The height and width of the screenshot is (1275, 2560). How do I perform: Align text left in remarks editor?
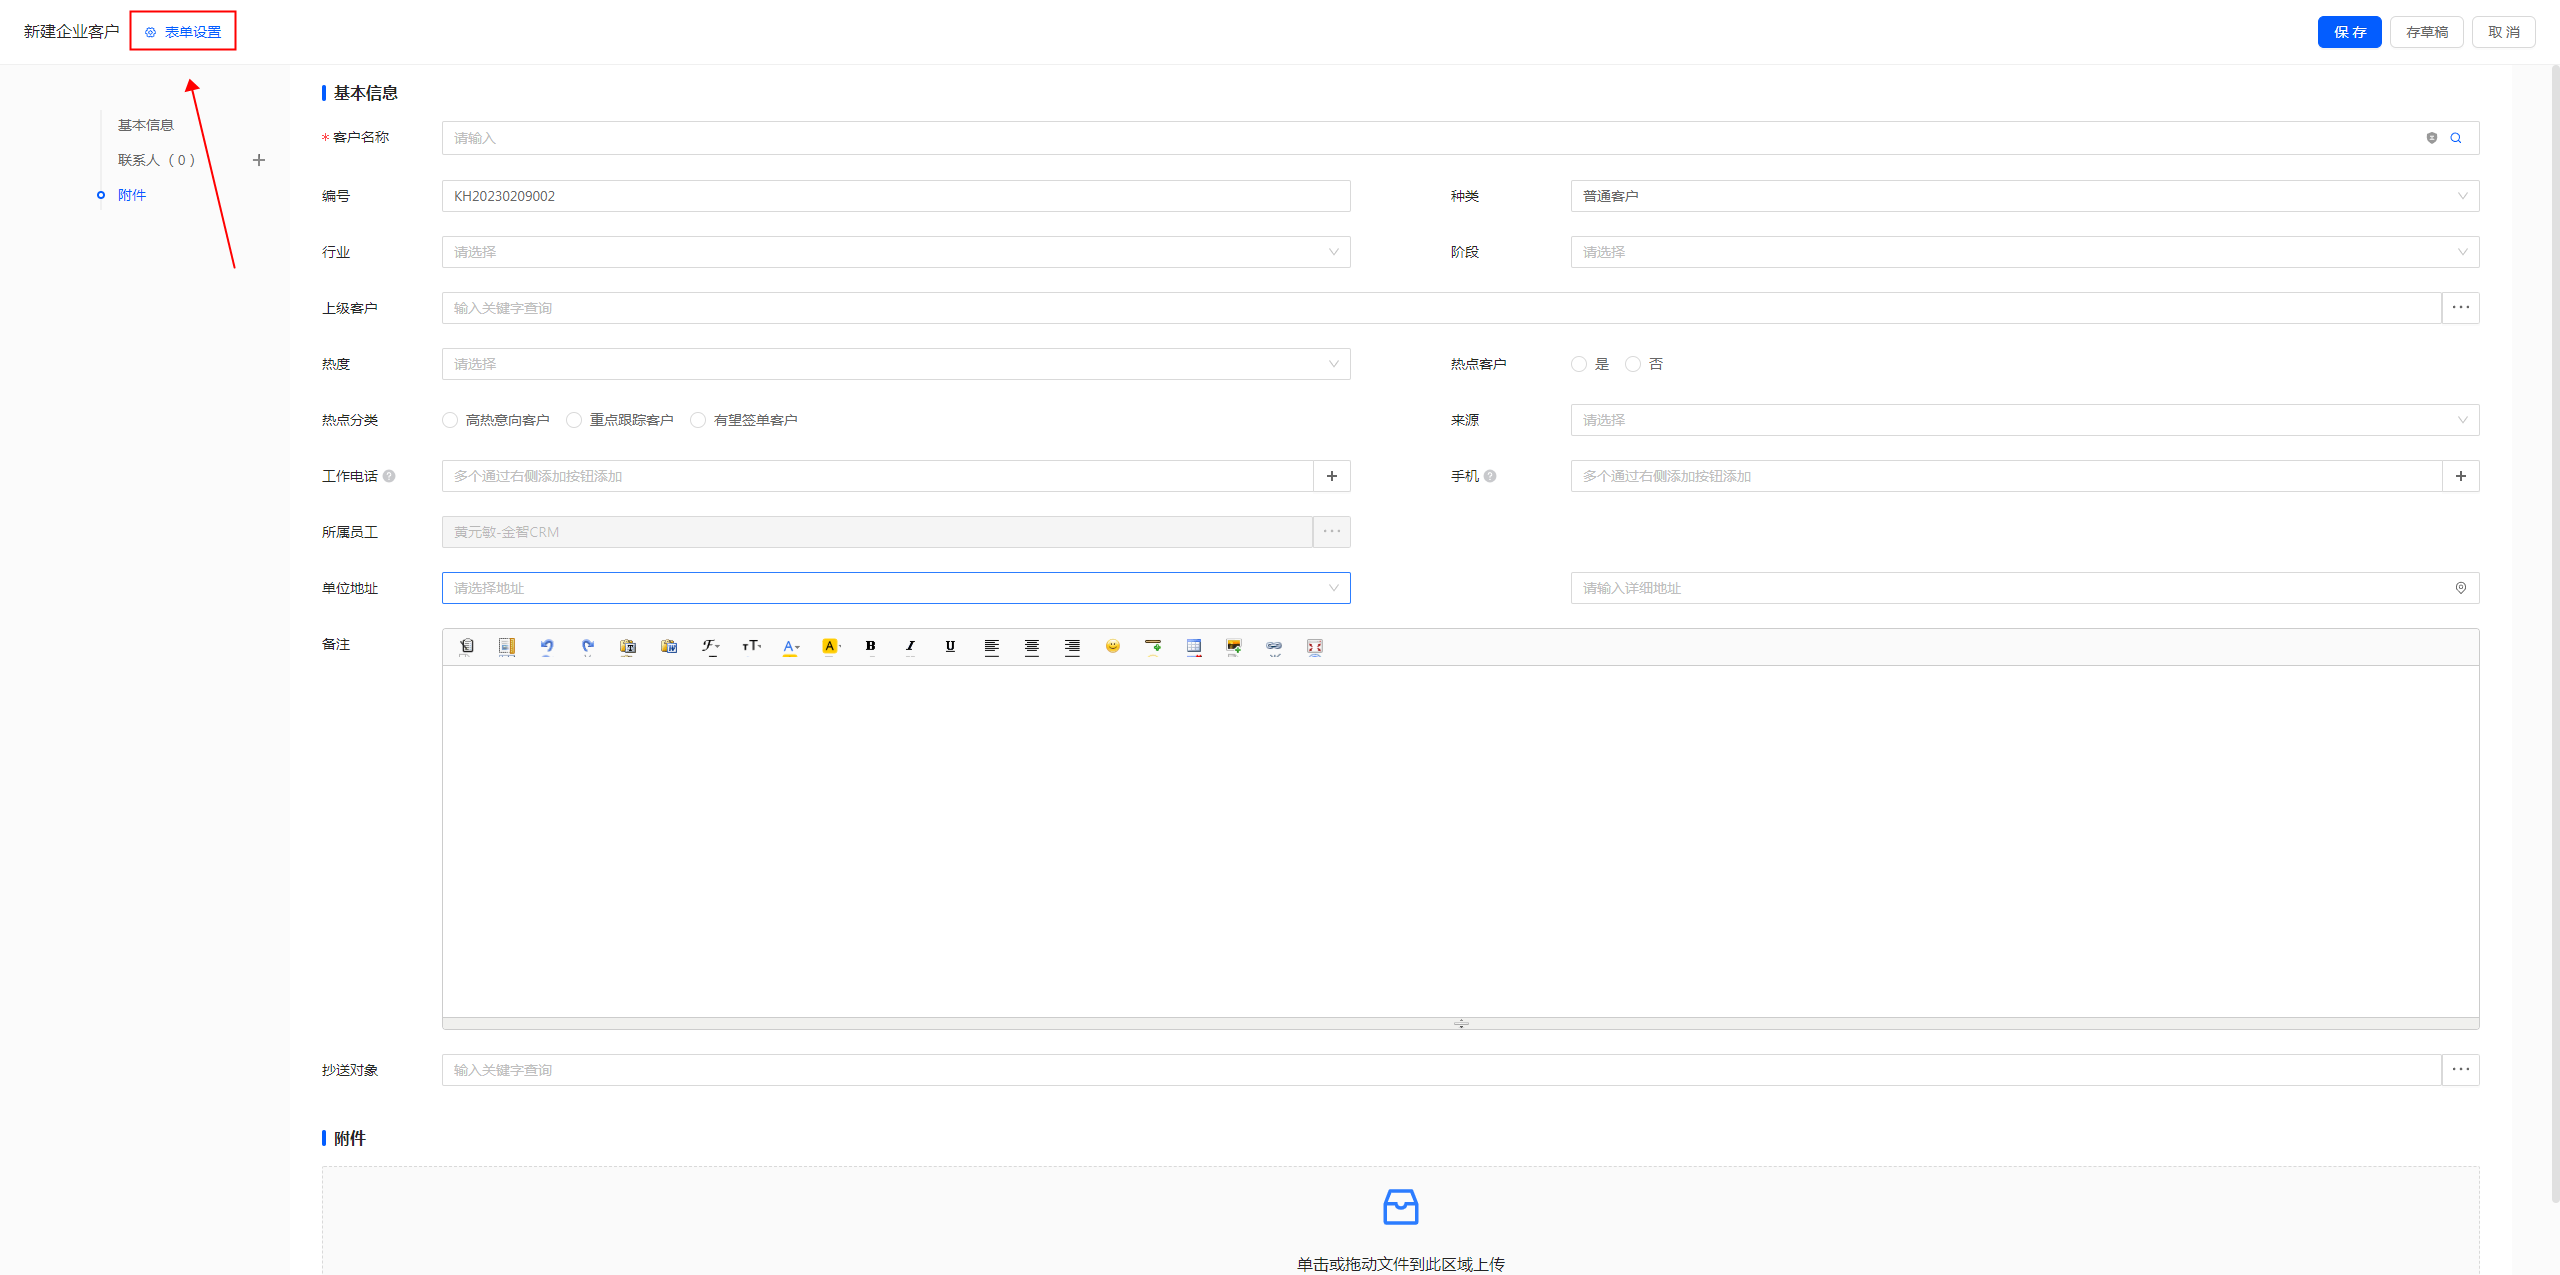pos(991,647)
